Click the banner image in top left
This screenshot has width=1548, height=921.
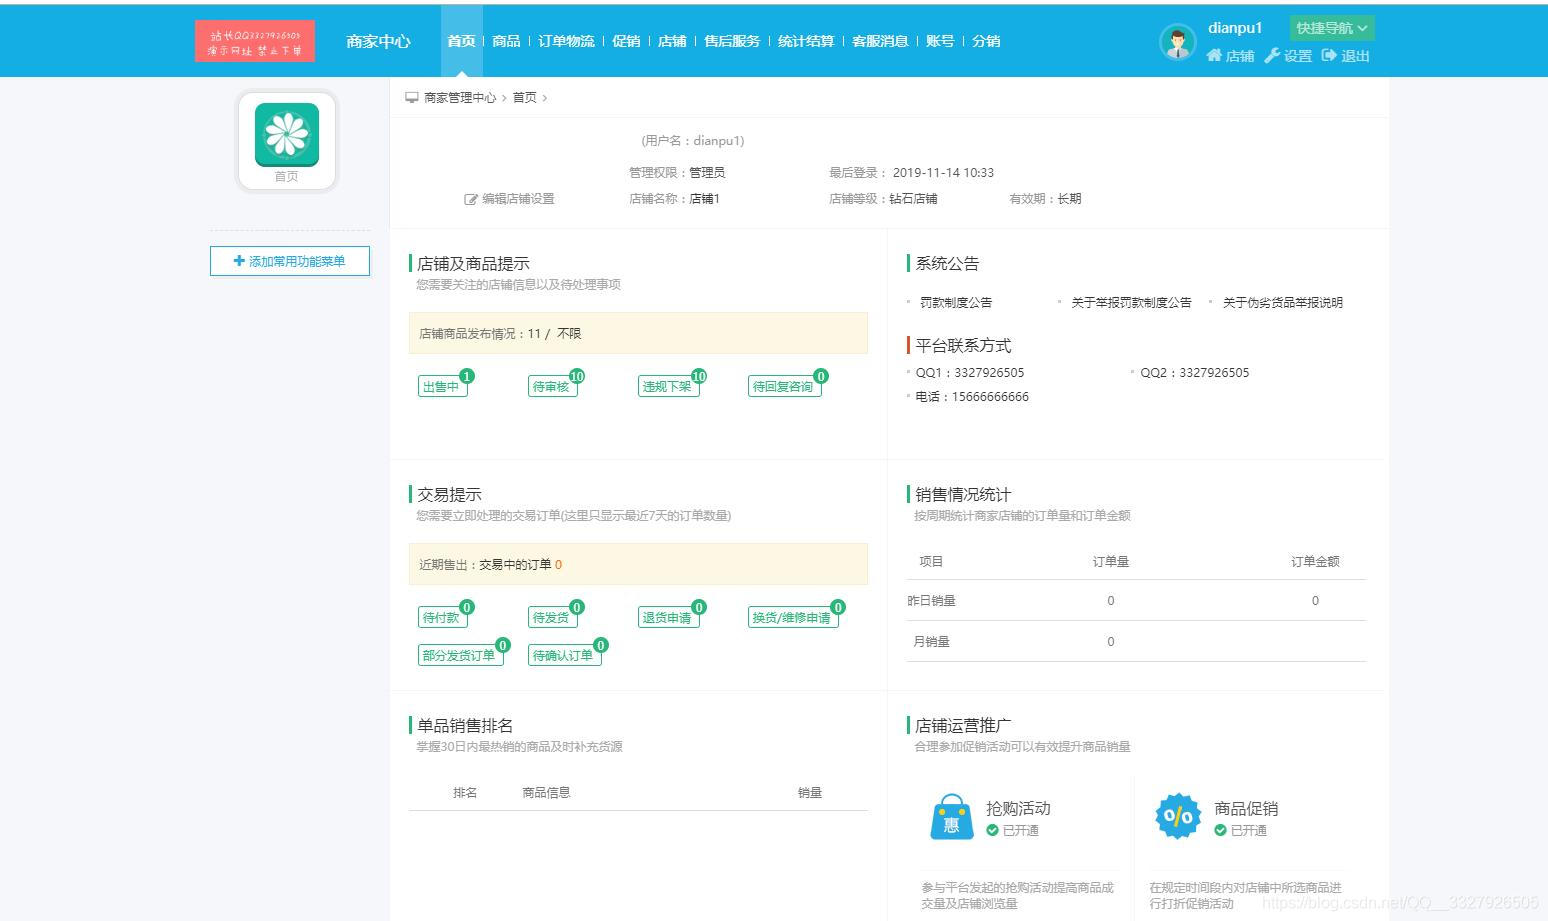pyautogui.click(x=255, y=41)
